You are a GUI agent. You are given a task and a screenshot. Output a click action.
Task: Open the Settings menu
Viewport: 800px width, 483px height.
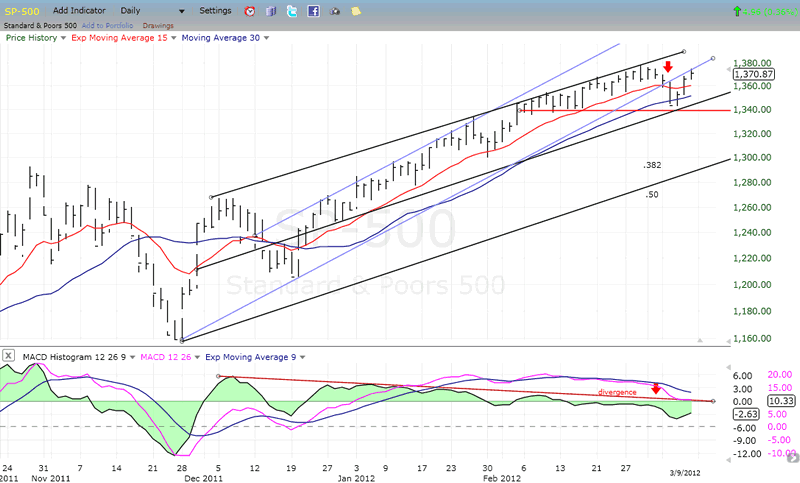[x=215, y=10]
